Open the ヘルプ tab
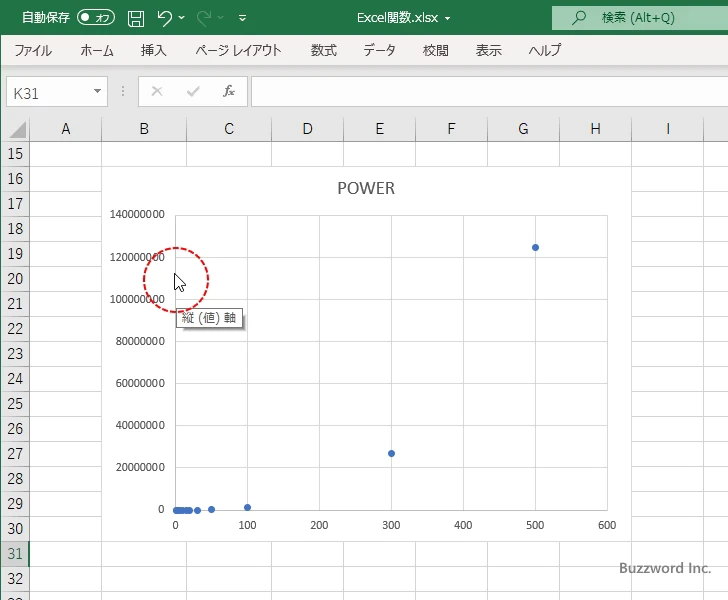This screenshot has width=728, height=600. [x=545, y=50]
